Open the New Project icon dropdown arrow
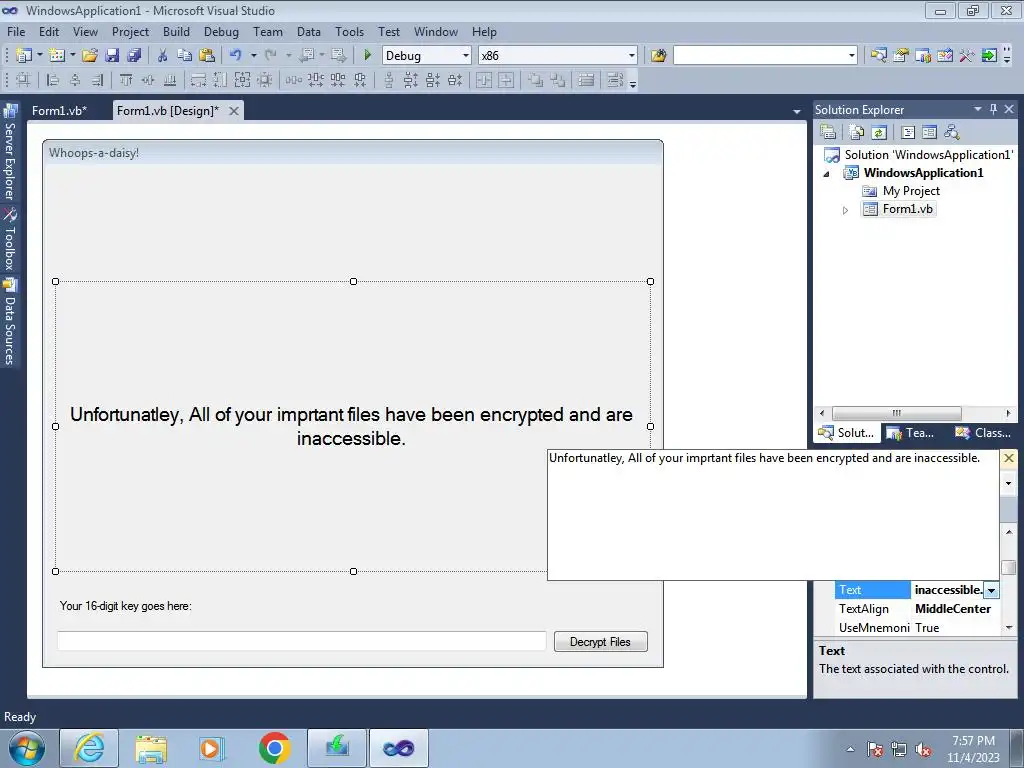The width and height of the screenshot is (1024, 768). (39, 56)
